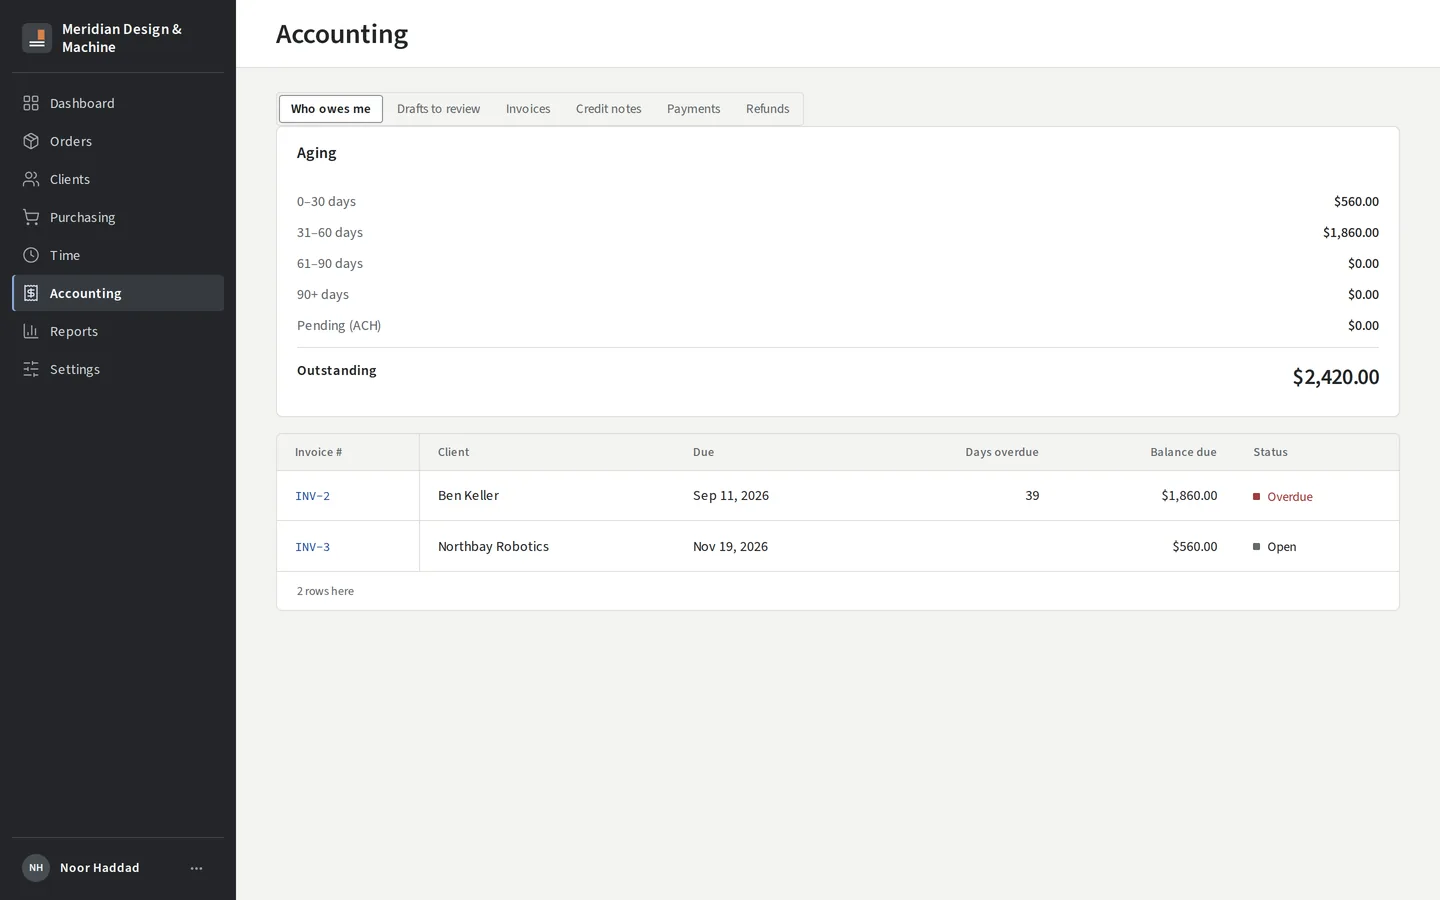Open invoice INV-2 link
1440x900 pixels.
312,496
